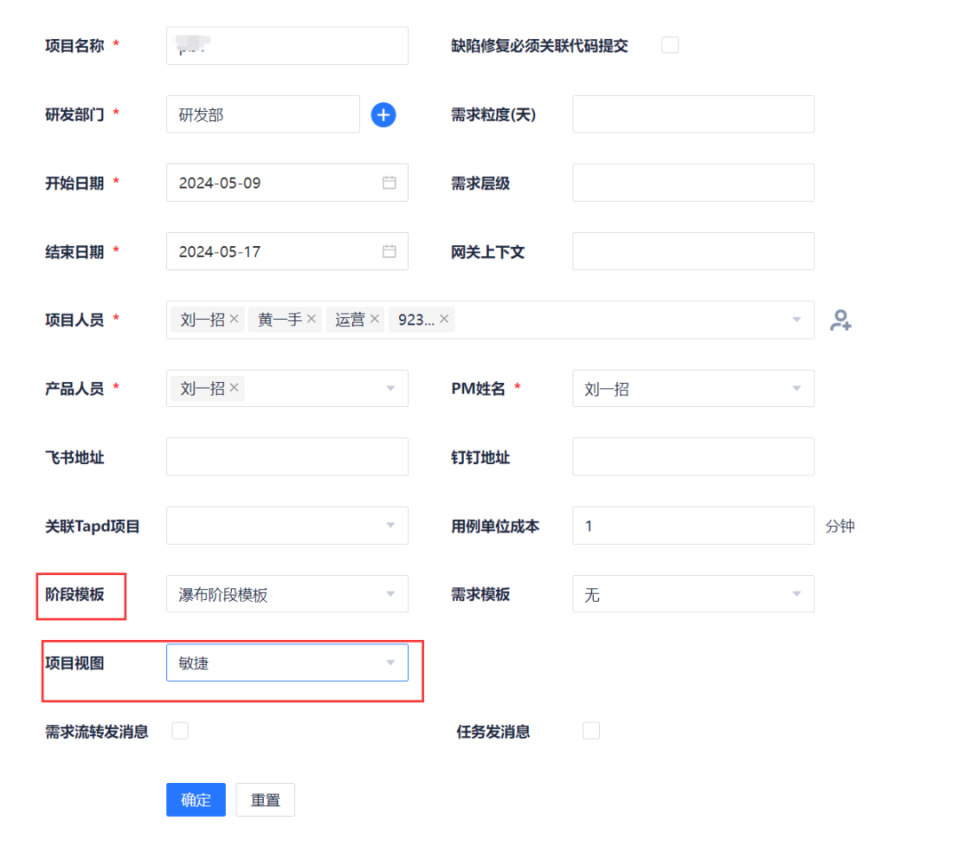Click the 钉钉地址 input field
Image resolution: width=960 pixels, height=847 pixels.
pyautogui.click(x=693, y=457)
